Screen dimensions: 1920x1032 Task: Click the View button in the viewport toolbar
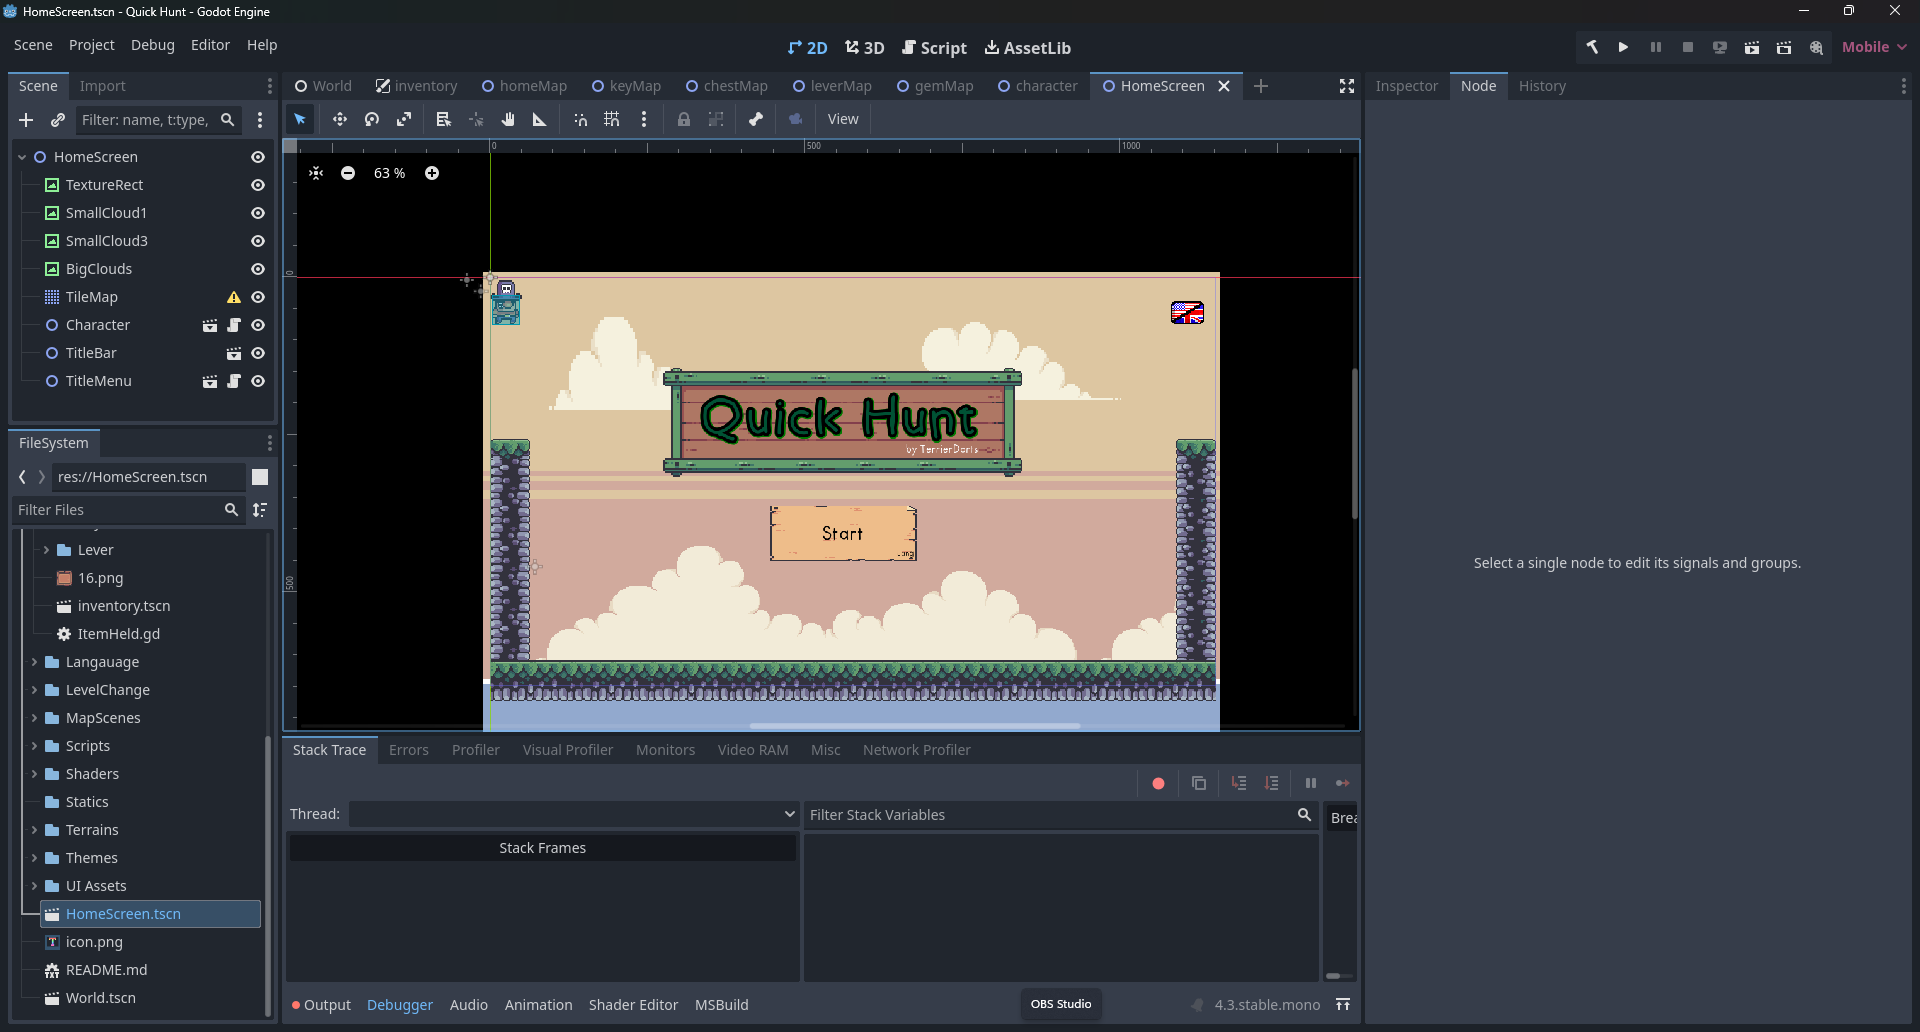pyautogui.click(x=843, y=119)
